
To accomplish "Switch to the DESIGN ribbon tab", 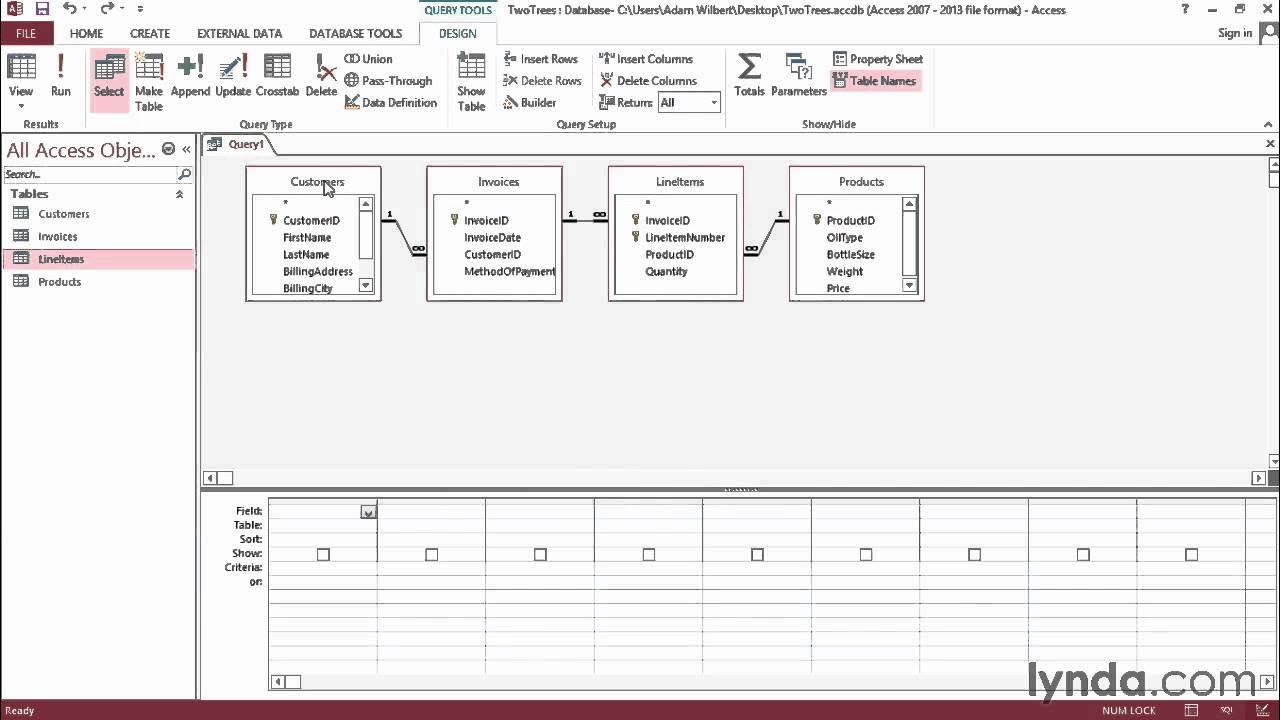I will point(457,33).
